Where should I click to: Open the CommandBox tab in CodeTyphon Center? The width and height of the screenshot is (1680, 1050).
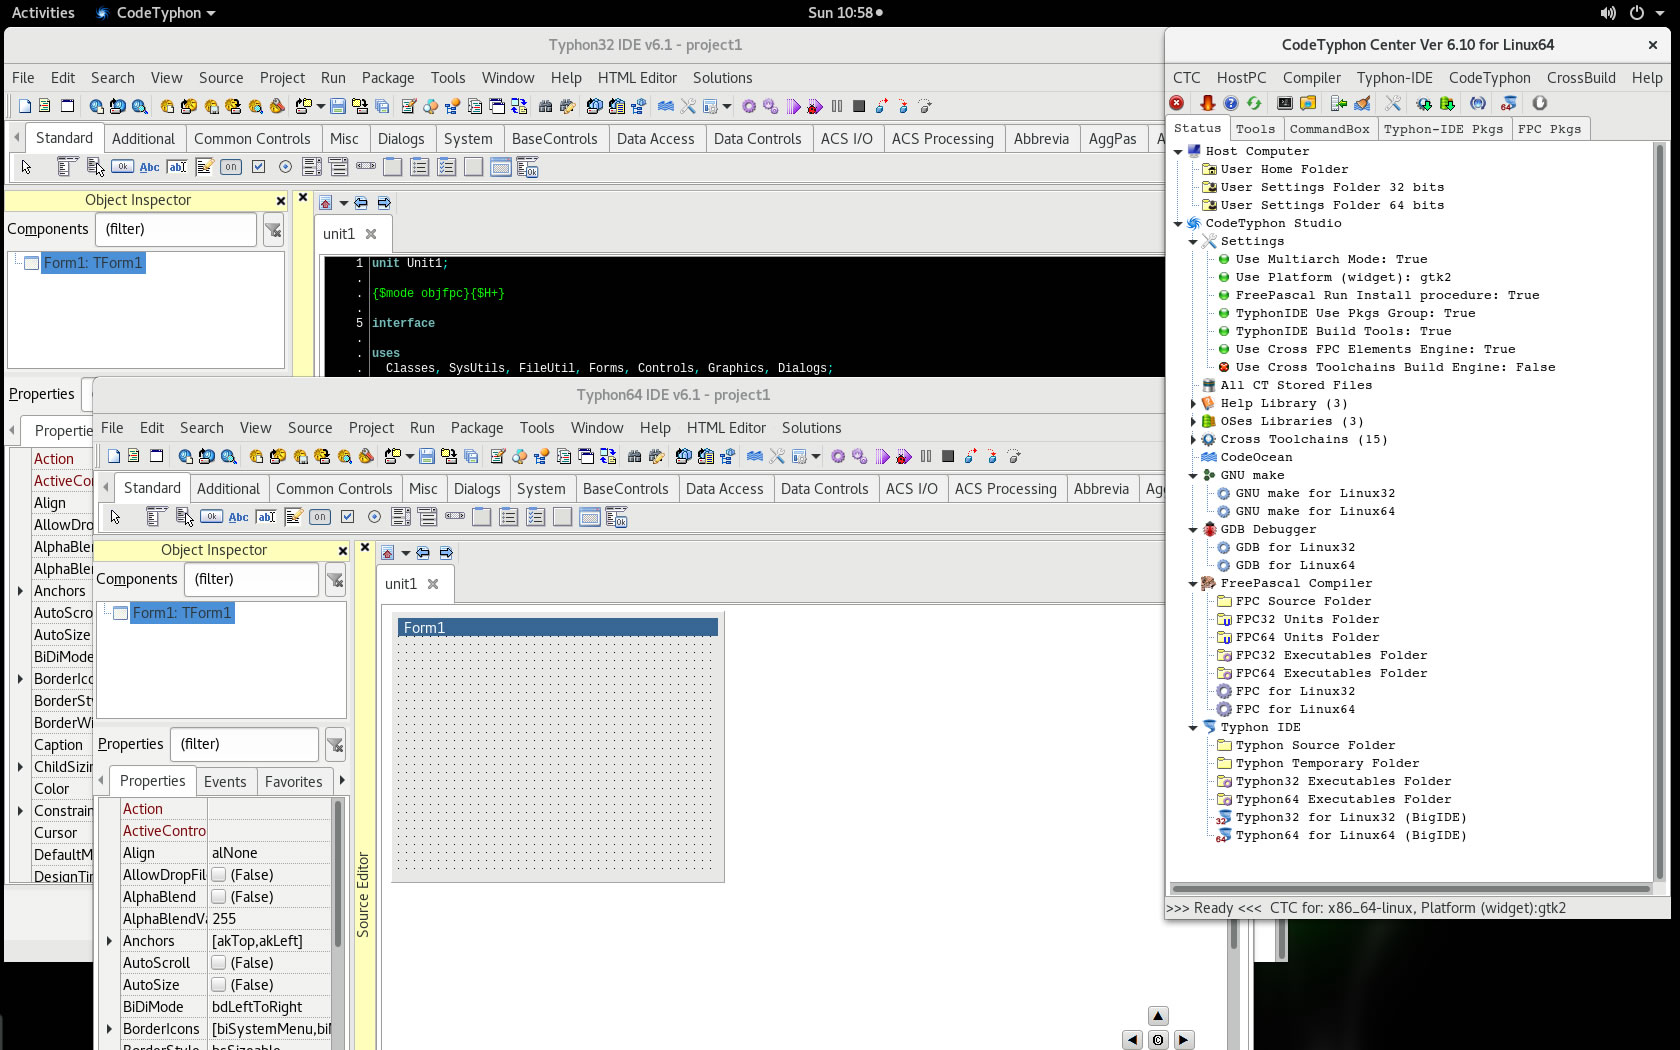(1329, 129)
